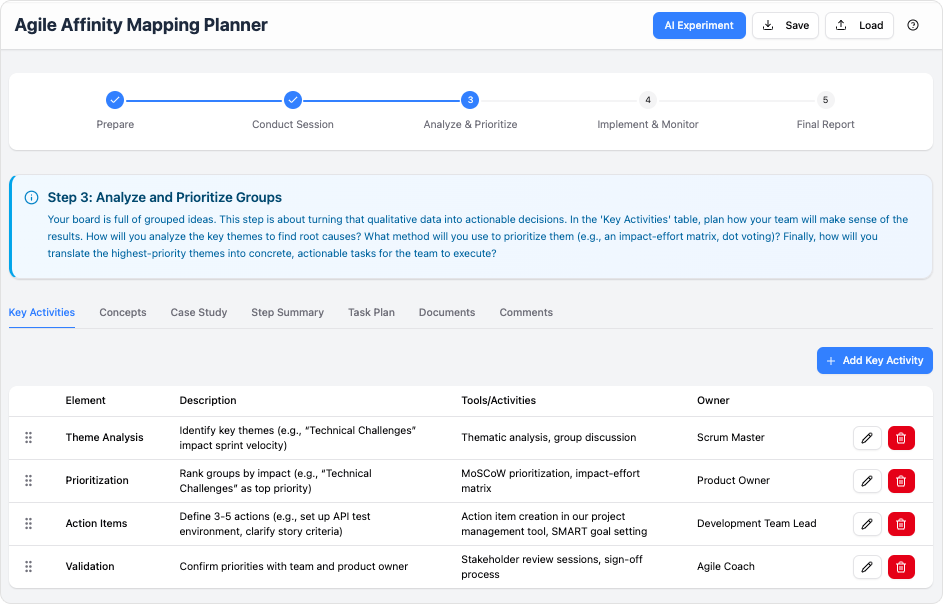Select the Theme Analysis element cell
This screenshot has width=943, height=604.
tap(105, 437)
